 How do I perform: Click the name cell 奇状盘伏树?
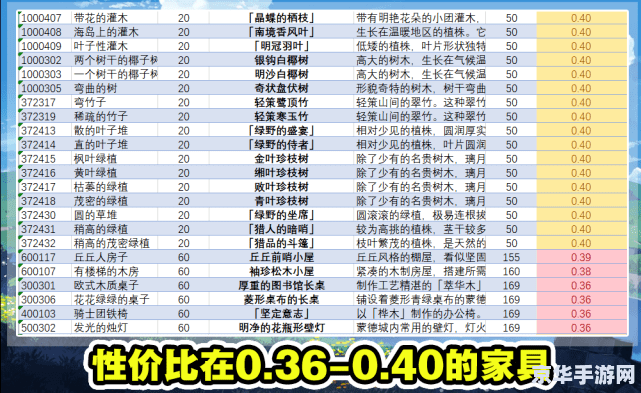[281, 88]
